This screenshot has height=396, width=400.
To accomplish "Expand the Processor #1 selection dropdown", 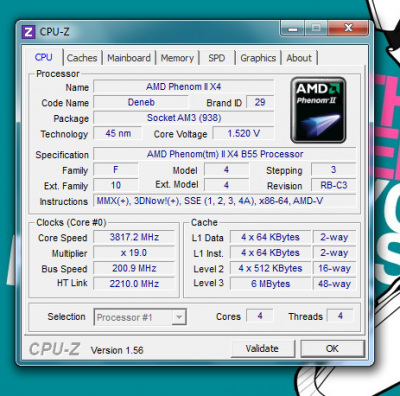I will [179, 317].
